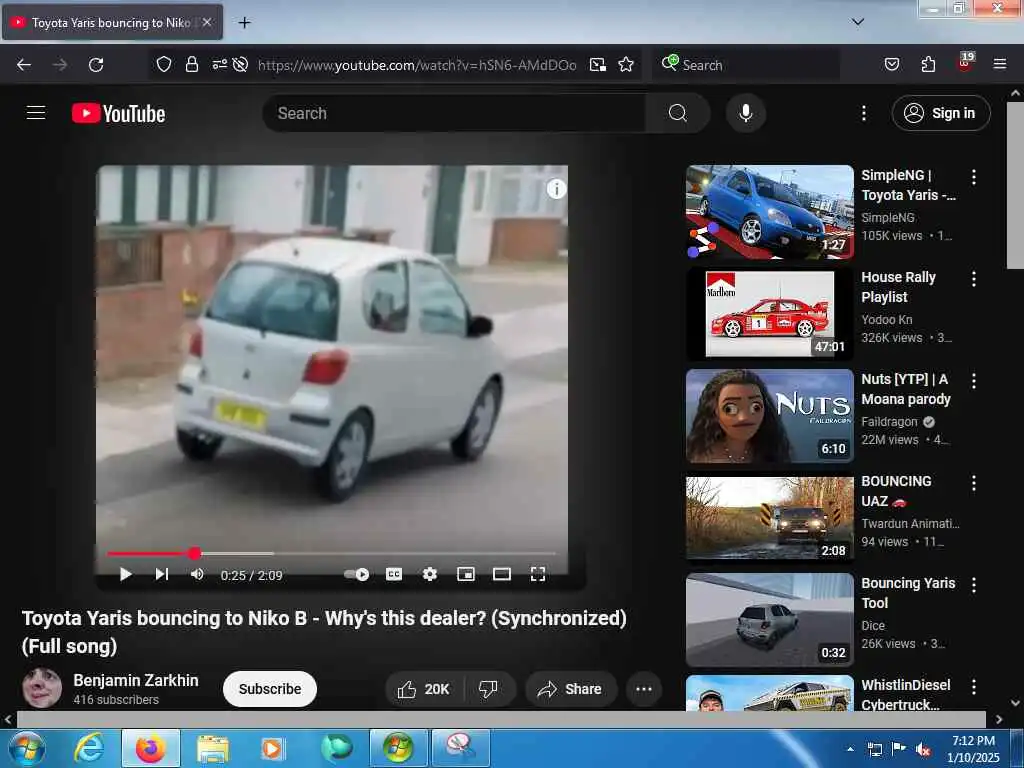Open Nuts Moana parody thumbnail

(x=769, y=416)
